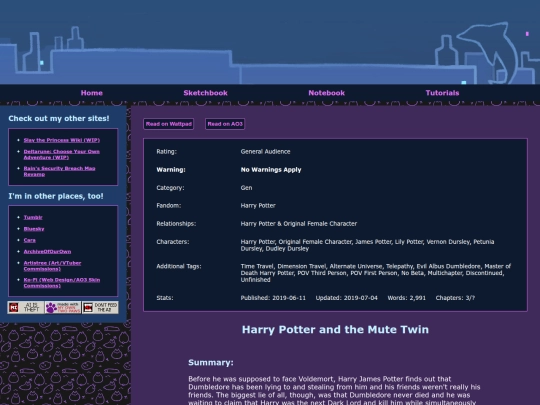Click the Updated: 2019-07-04 stat
This screenshot has height=405, width=540.
(346, 298)
